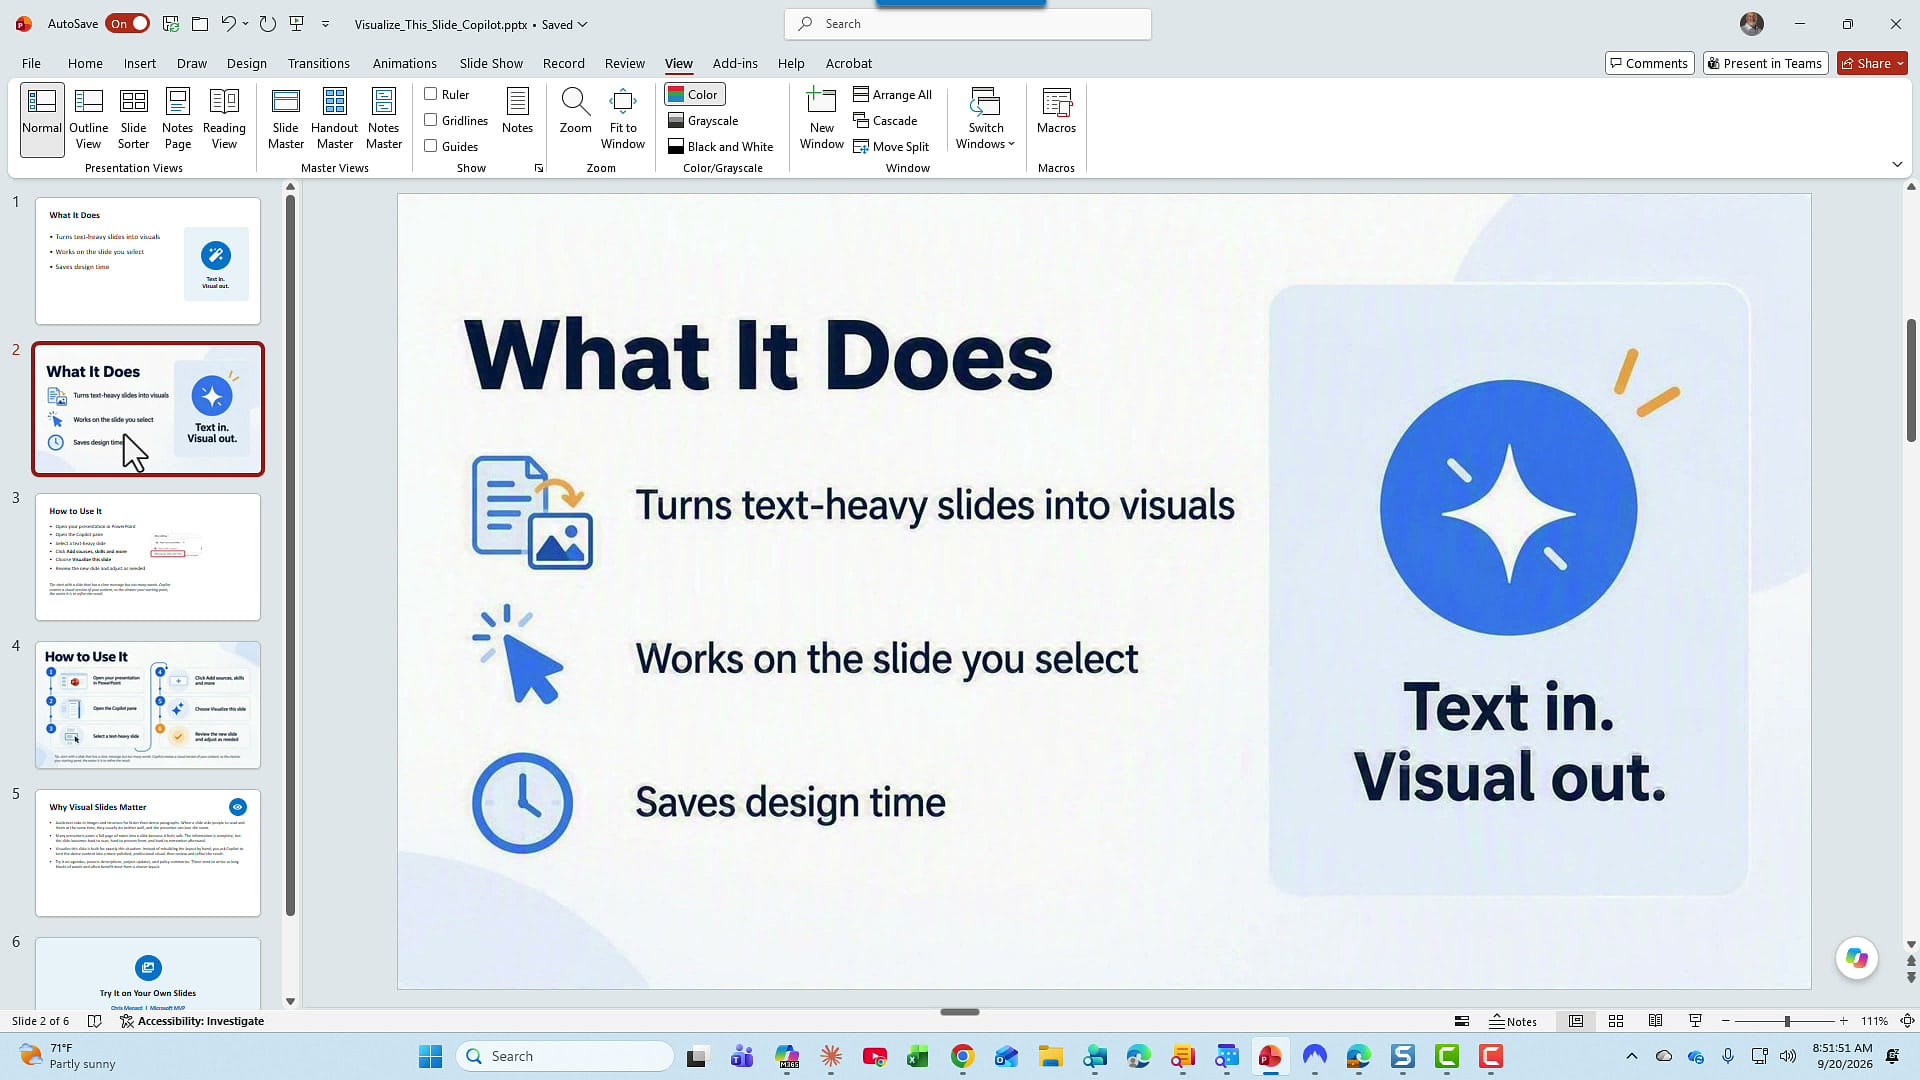This screenshot has height=1080, width=1920.
Task: Click the Save icon in title bar
Action: (x=171, y=23)
